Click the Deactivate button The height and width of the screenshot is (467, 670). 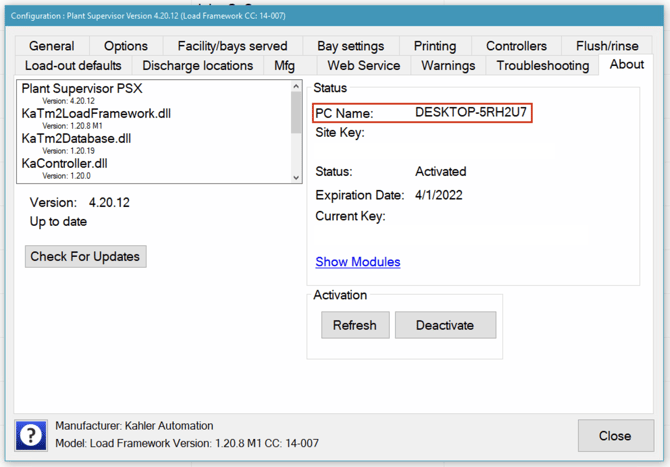pyautogui.click(x=445, y=325)
